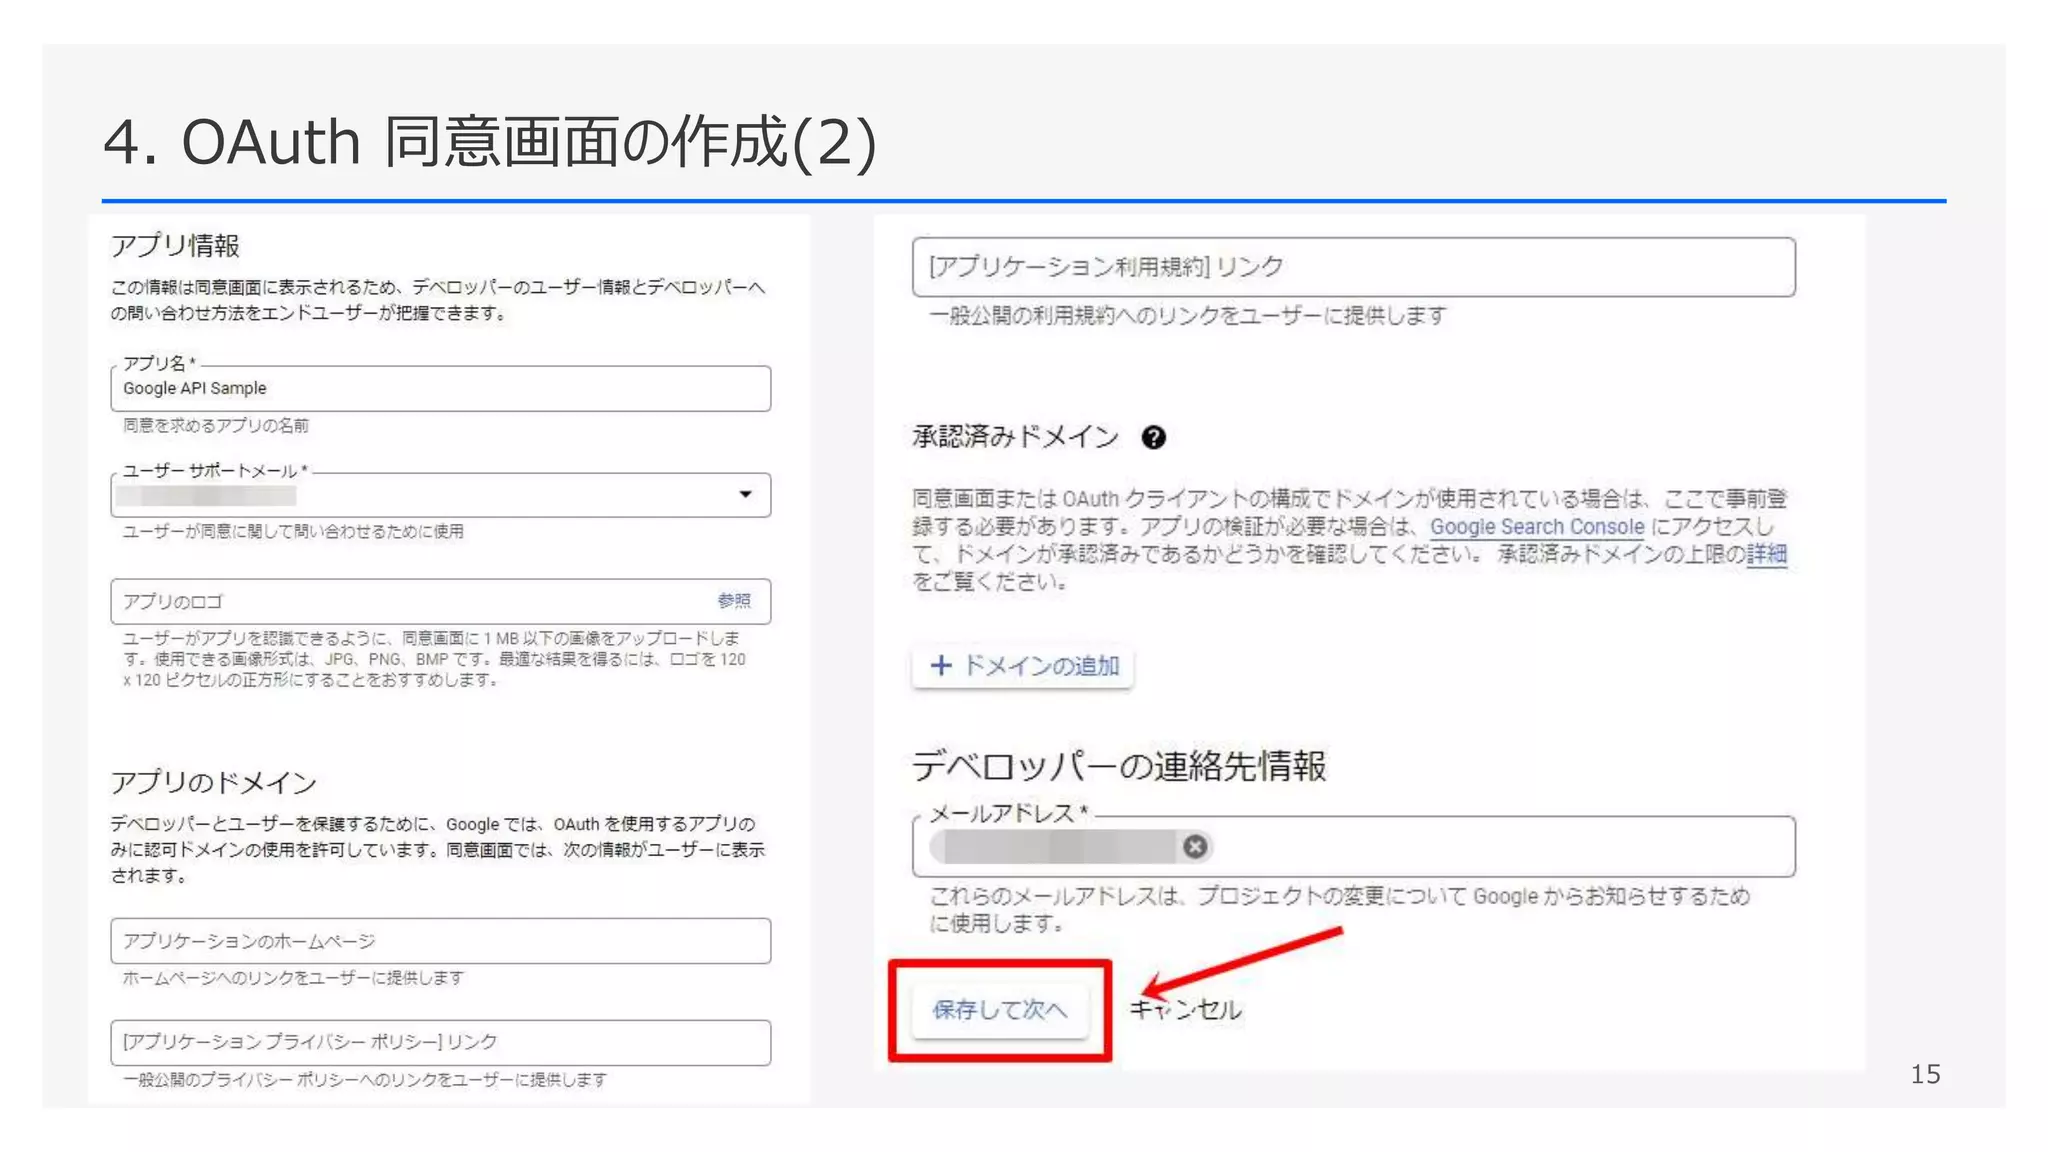
Task: Click the developer メールアドレス input area
Action: [x=1500, y=847]
